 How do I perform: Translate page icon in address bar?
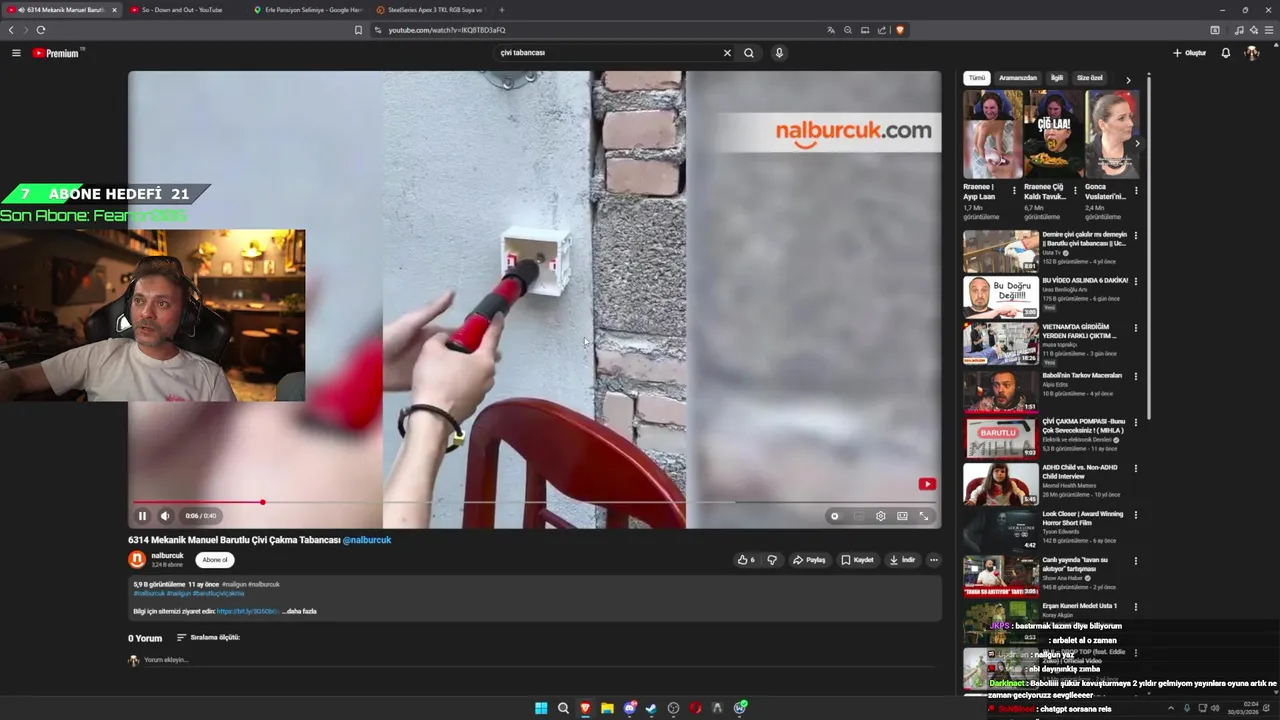click(x=830, y=30)
